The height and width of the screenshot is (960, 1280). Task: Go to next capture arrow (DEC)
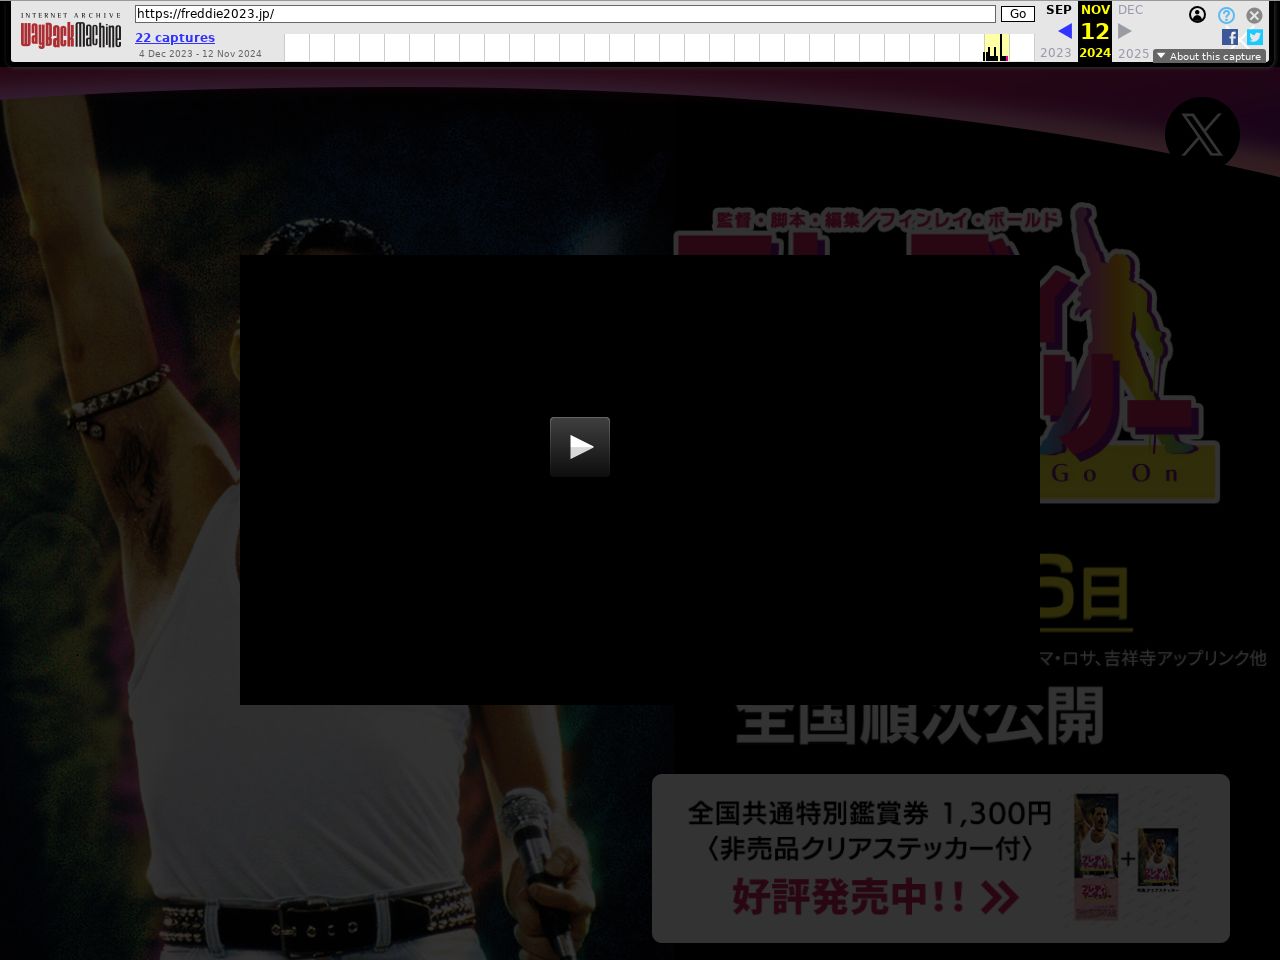pyautogui.click(x=1125, y=31)
